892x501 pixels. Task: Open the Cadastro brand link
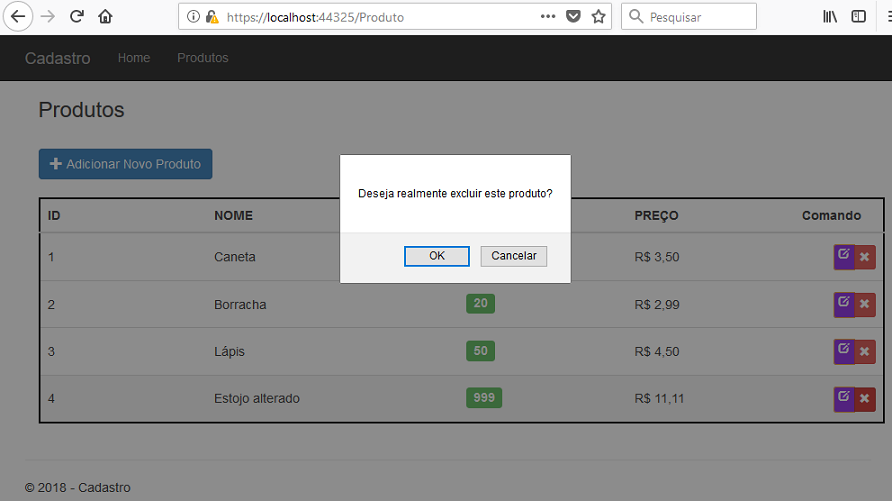tap(57, 58)
